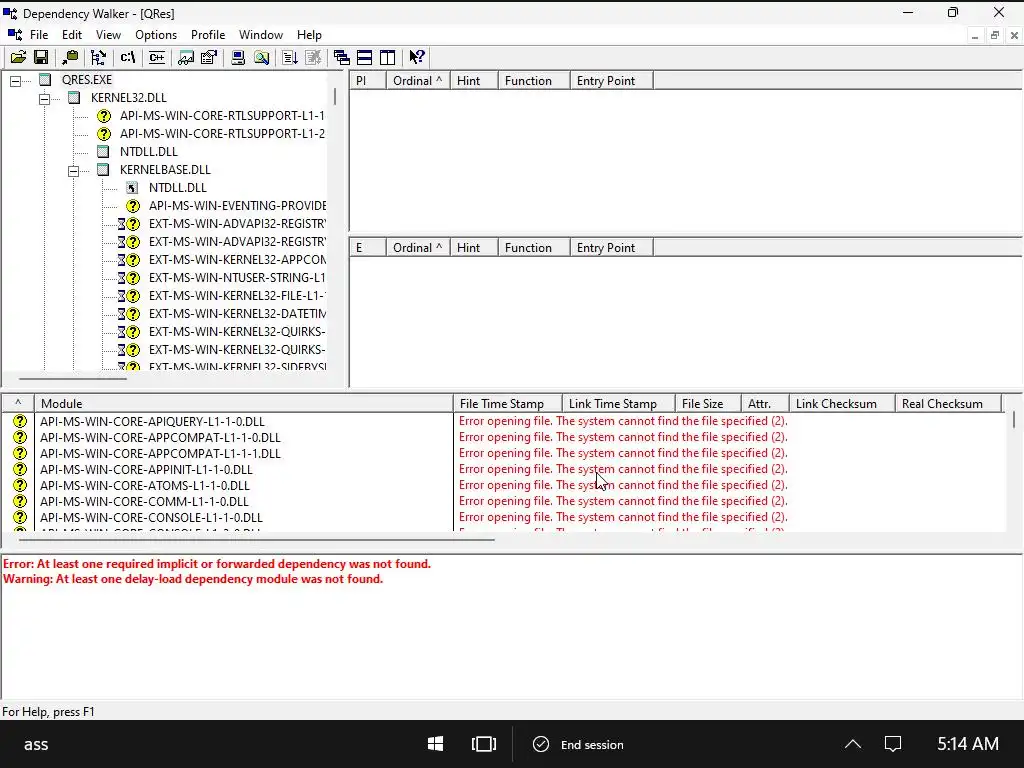Open the Profile menu
Viewport: 1024px width, 768px height.
[208, 35]
